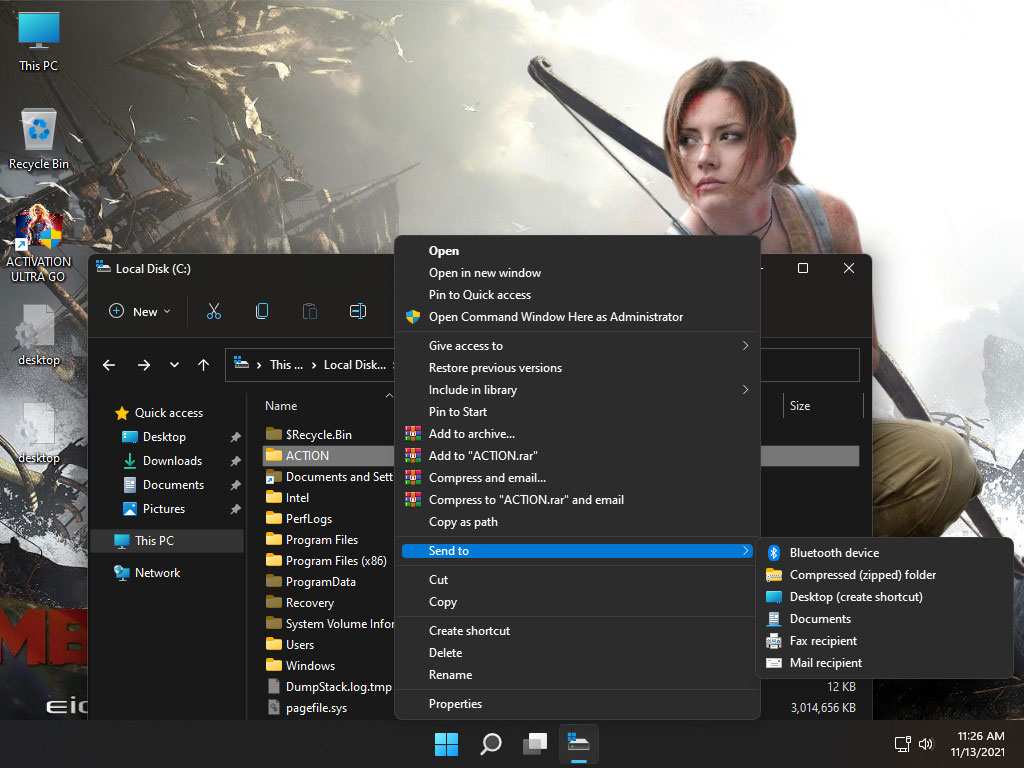Choose Mail recipient in submenu

click(884, 663)
